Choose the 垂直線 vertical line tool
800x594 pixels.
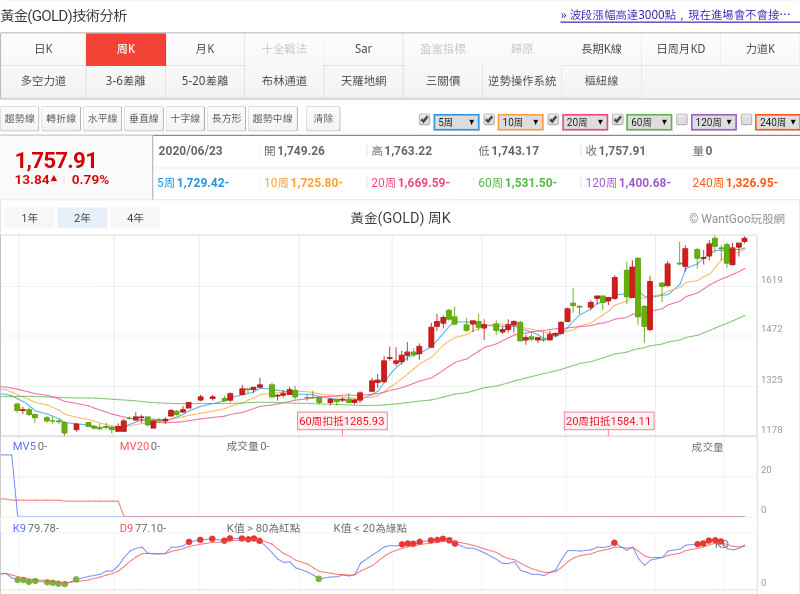click(144, 119)
